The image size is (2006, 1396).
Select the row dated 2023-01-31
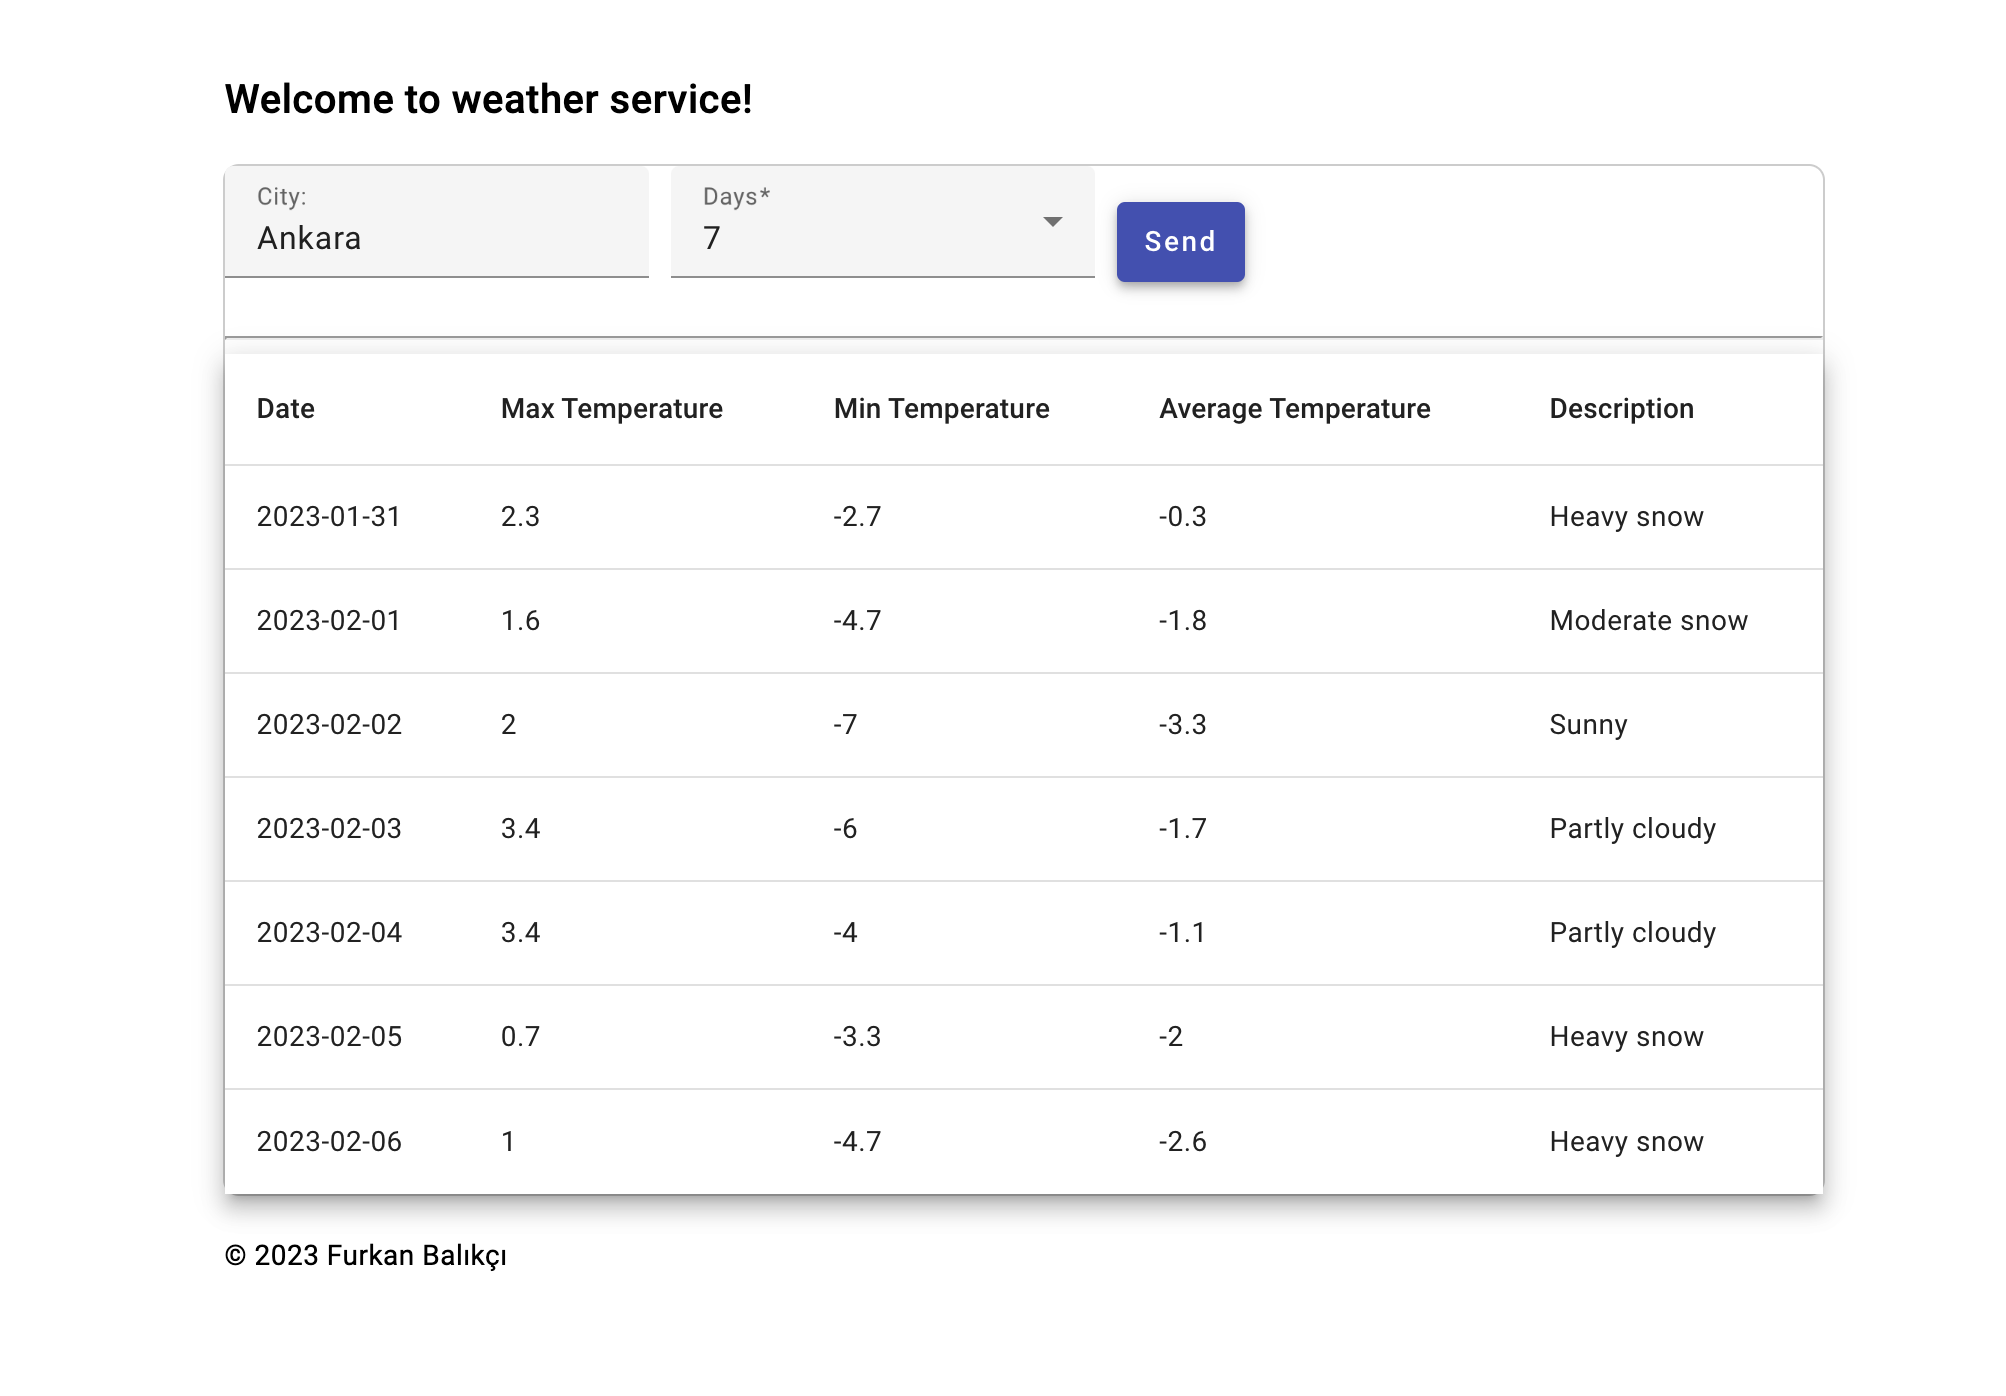329,517
